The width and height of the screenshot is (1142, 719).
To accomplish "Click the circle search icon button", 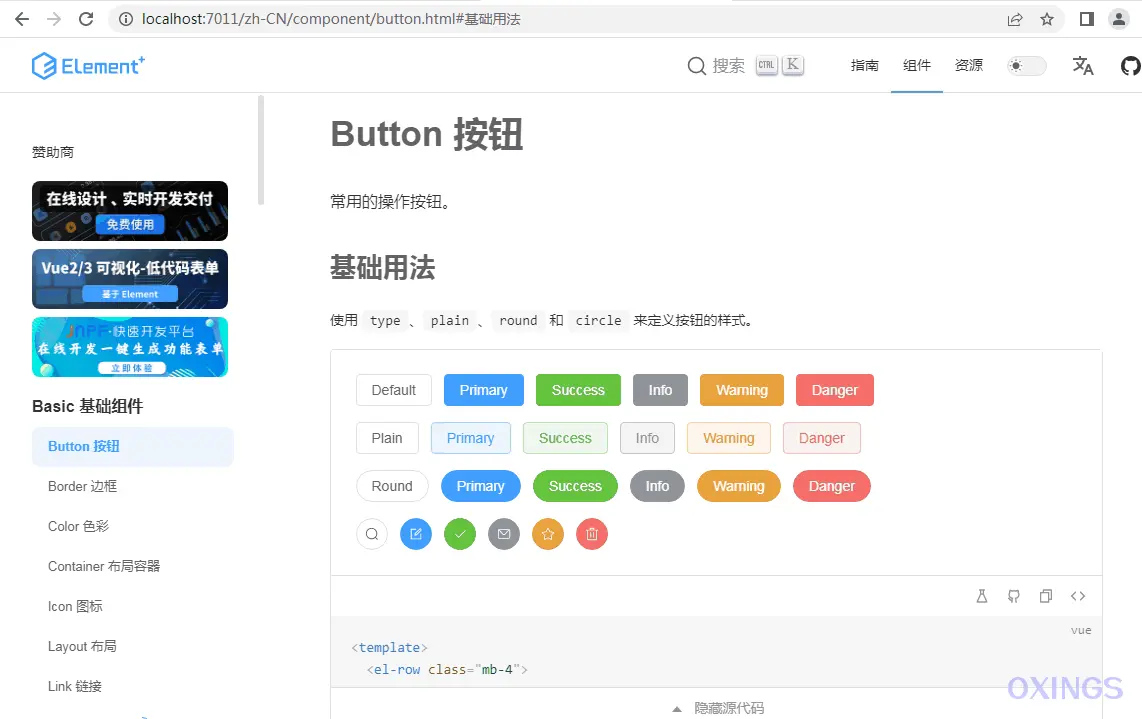I will (371, 534).
